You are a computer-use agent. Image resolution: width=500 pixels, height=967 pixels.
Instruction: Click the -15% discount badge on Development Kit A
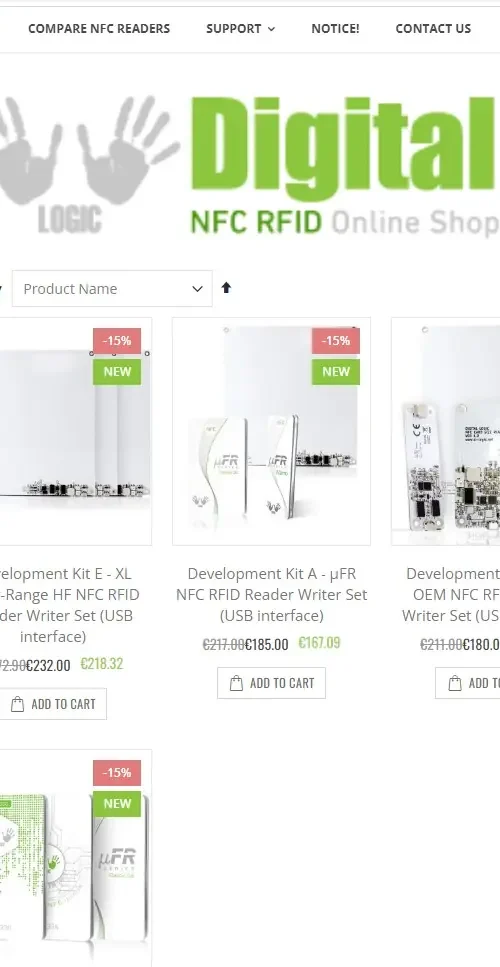335,340
